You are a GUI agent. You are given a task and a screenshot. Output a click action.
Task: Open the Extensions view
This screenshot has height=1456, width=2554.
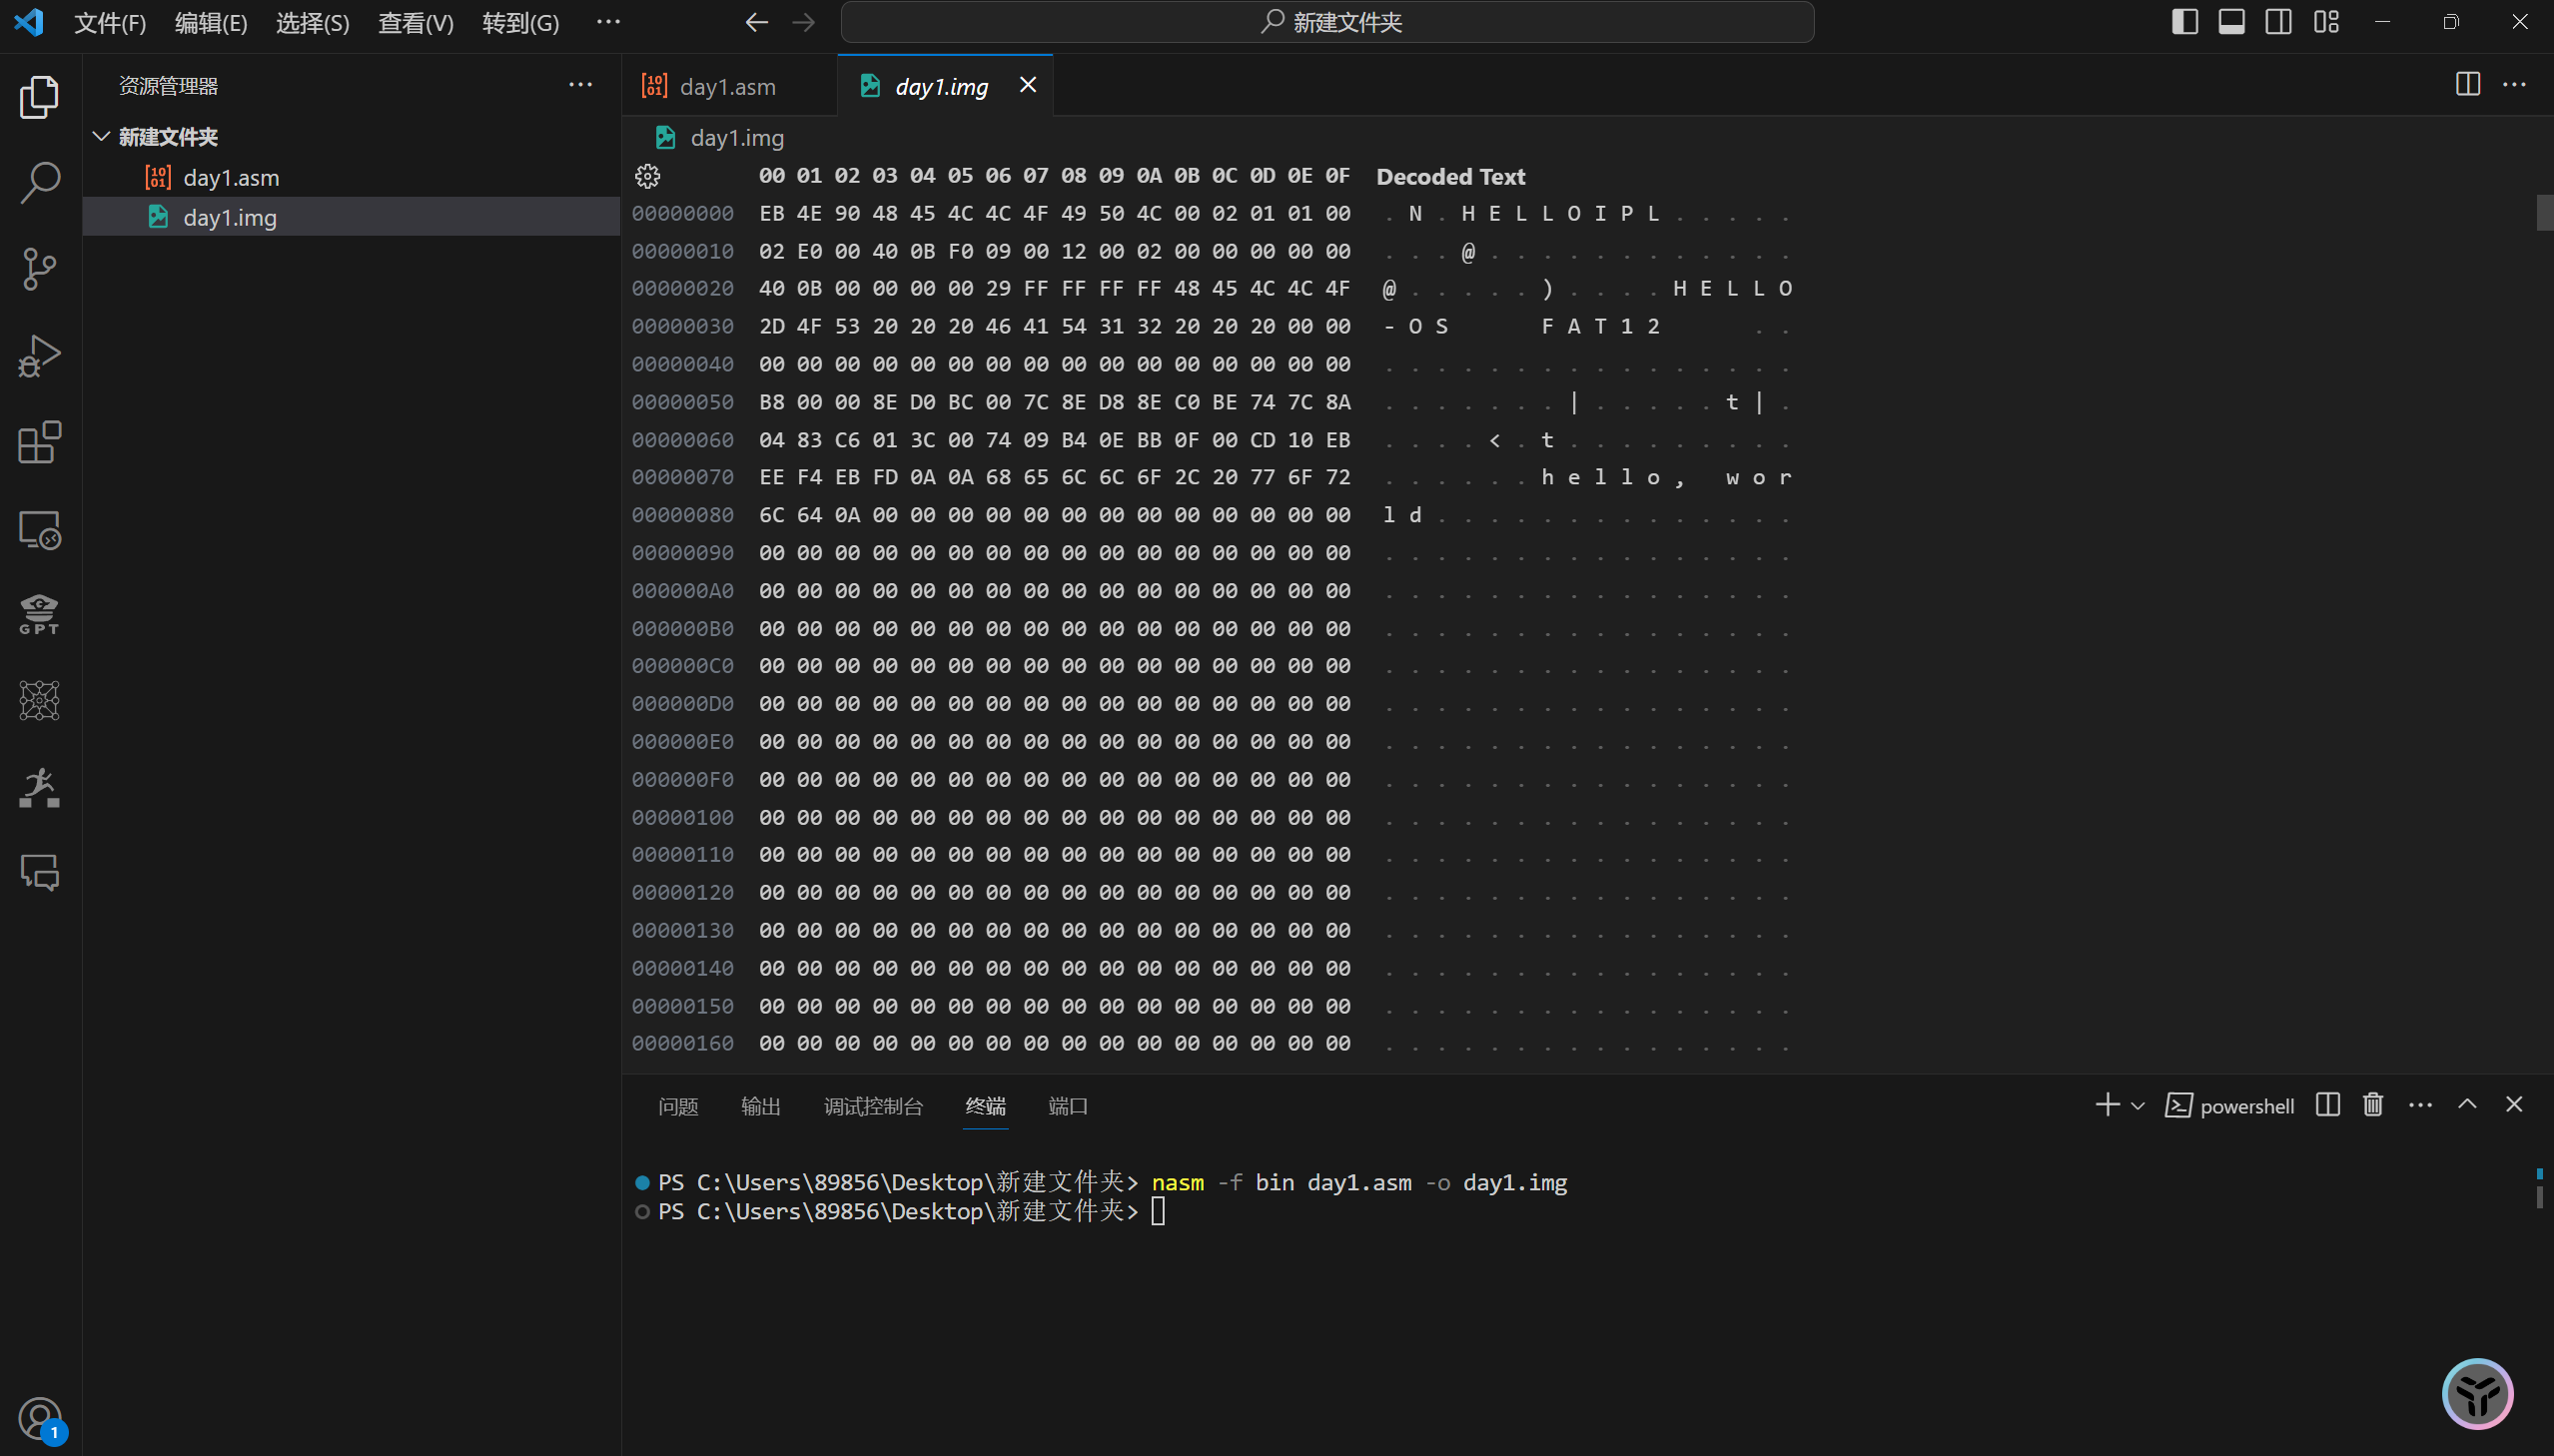click(40, 443)
